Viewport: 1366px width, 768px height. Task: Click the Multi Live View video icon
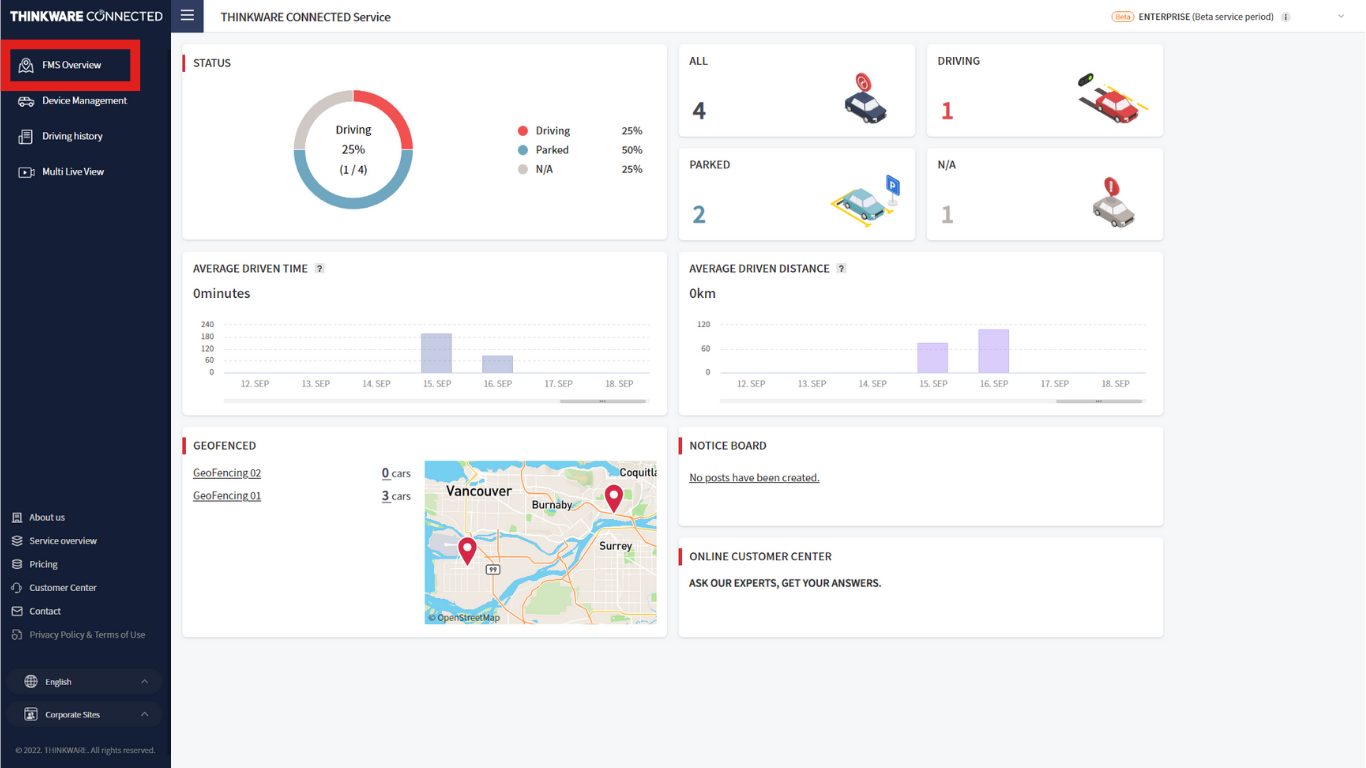[26, 172]
